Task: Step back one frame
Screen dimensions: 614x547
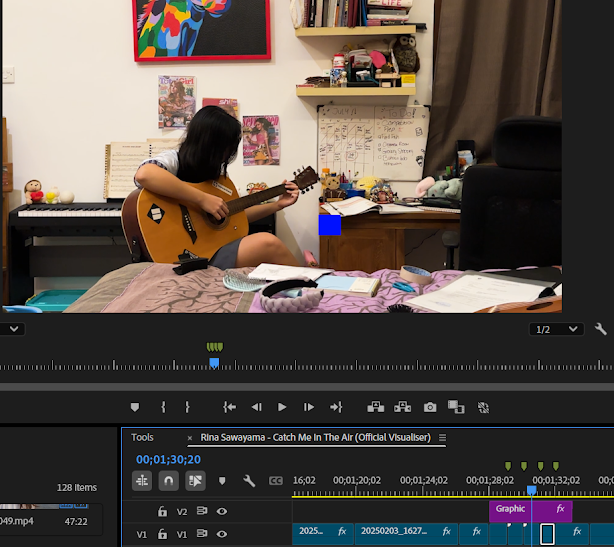Action: pyautogui.click(x=256, y=407)
